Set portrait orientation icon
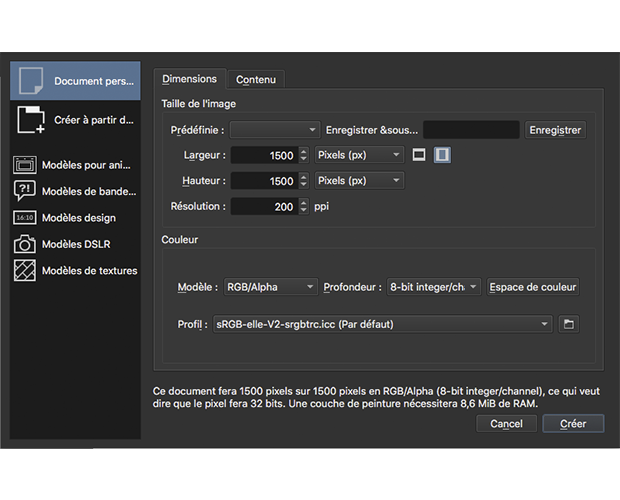The image size is (620, 500). [x=442, y=155]
